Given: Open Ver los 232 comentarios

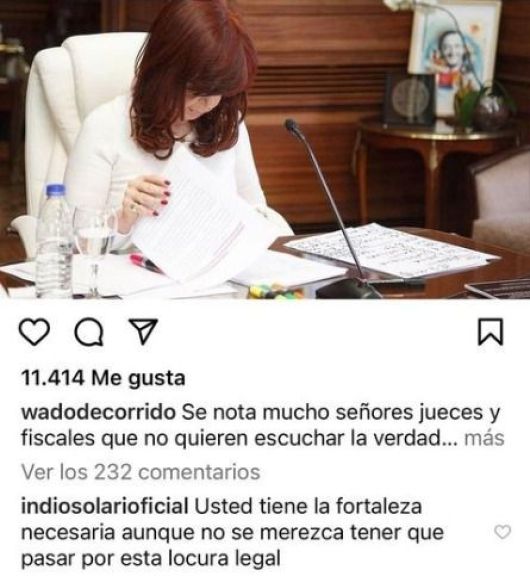Looking at the screenshot, I should tap(141, 472).
